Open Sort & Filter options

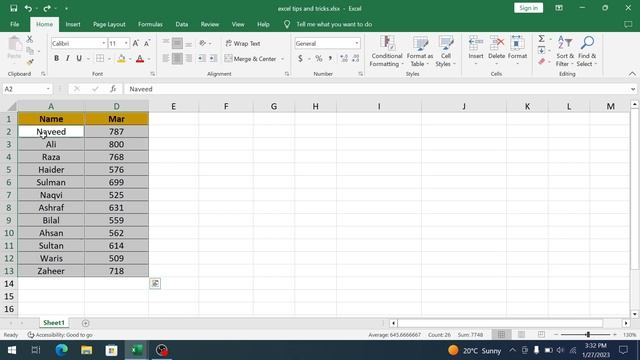coord(565,51)
